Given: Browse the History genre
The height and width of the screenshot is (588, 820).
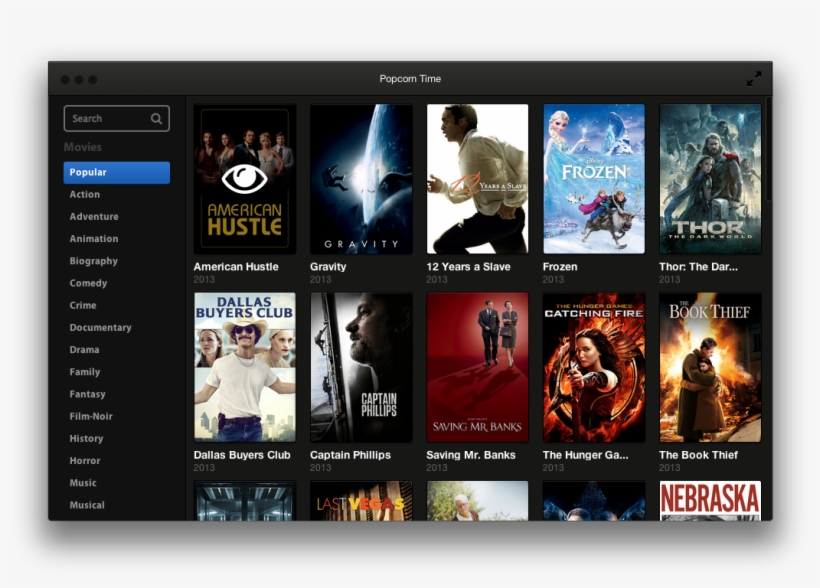Looking at the screenshot, I should click(86, 438).
